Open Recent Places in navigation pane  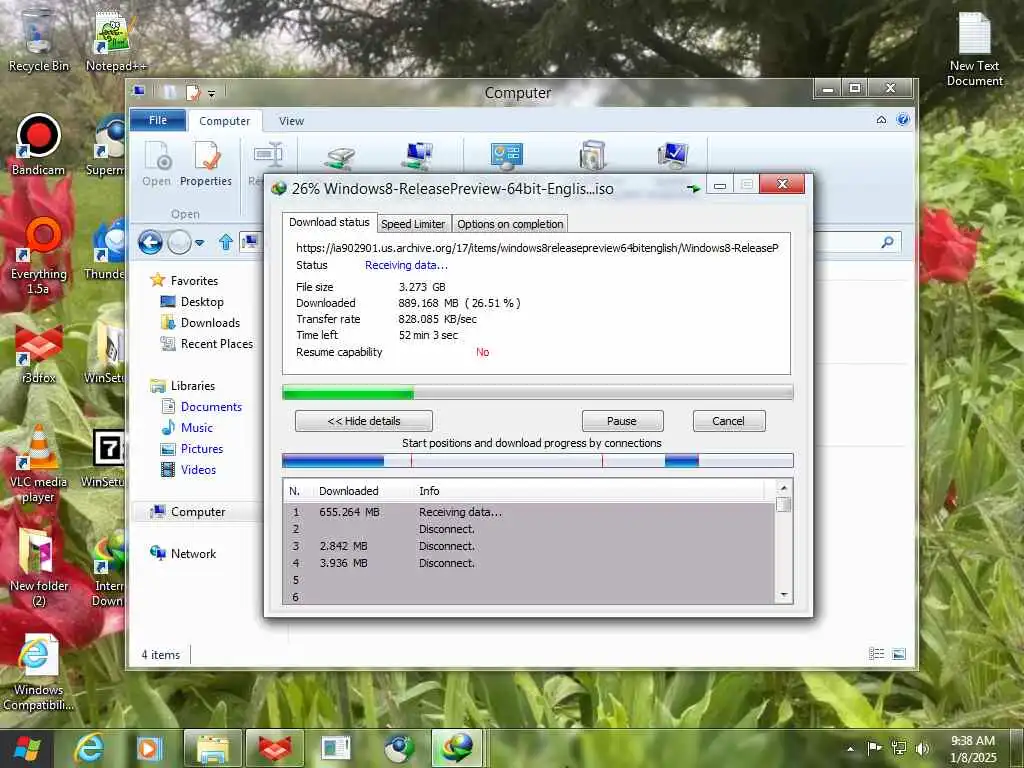click(216, 344)
